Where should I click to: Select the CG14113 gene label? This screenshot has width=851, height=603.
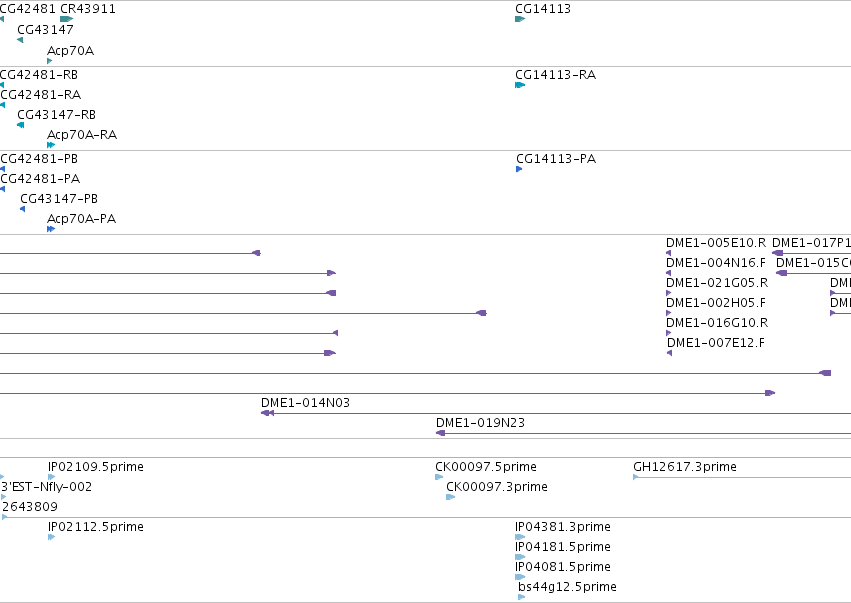(543, 9)
